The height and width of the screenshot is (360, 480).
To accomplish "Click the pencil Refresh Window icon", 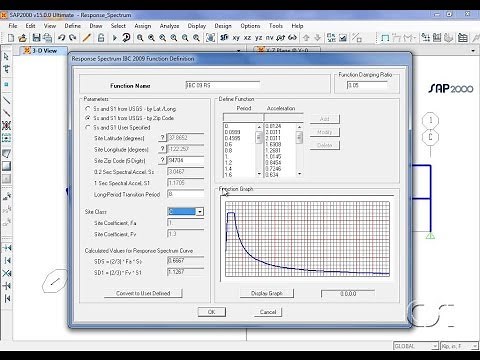I will tap(87, 38).
